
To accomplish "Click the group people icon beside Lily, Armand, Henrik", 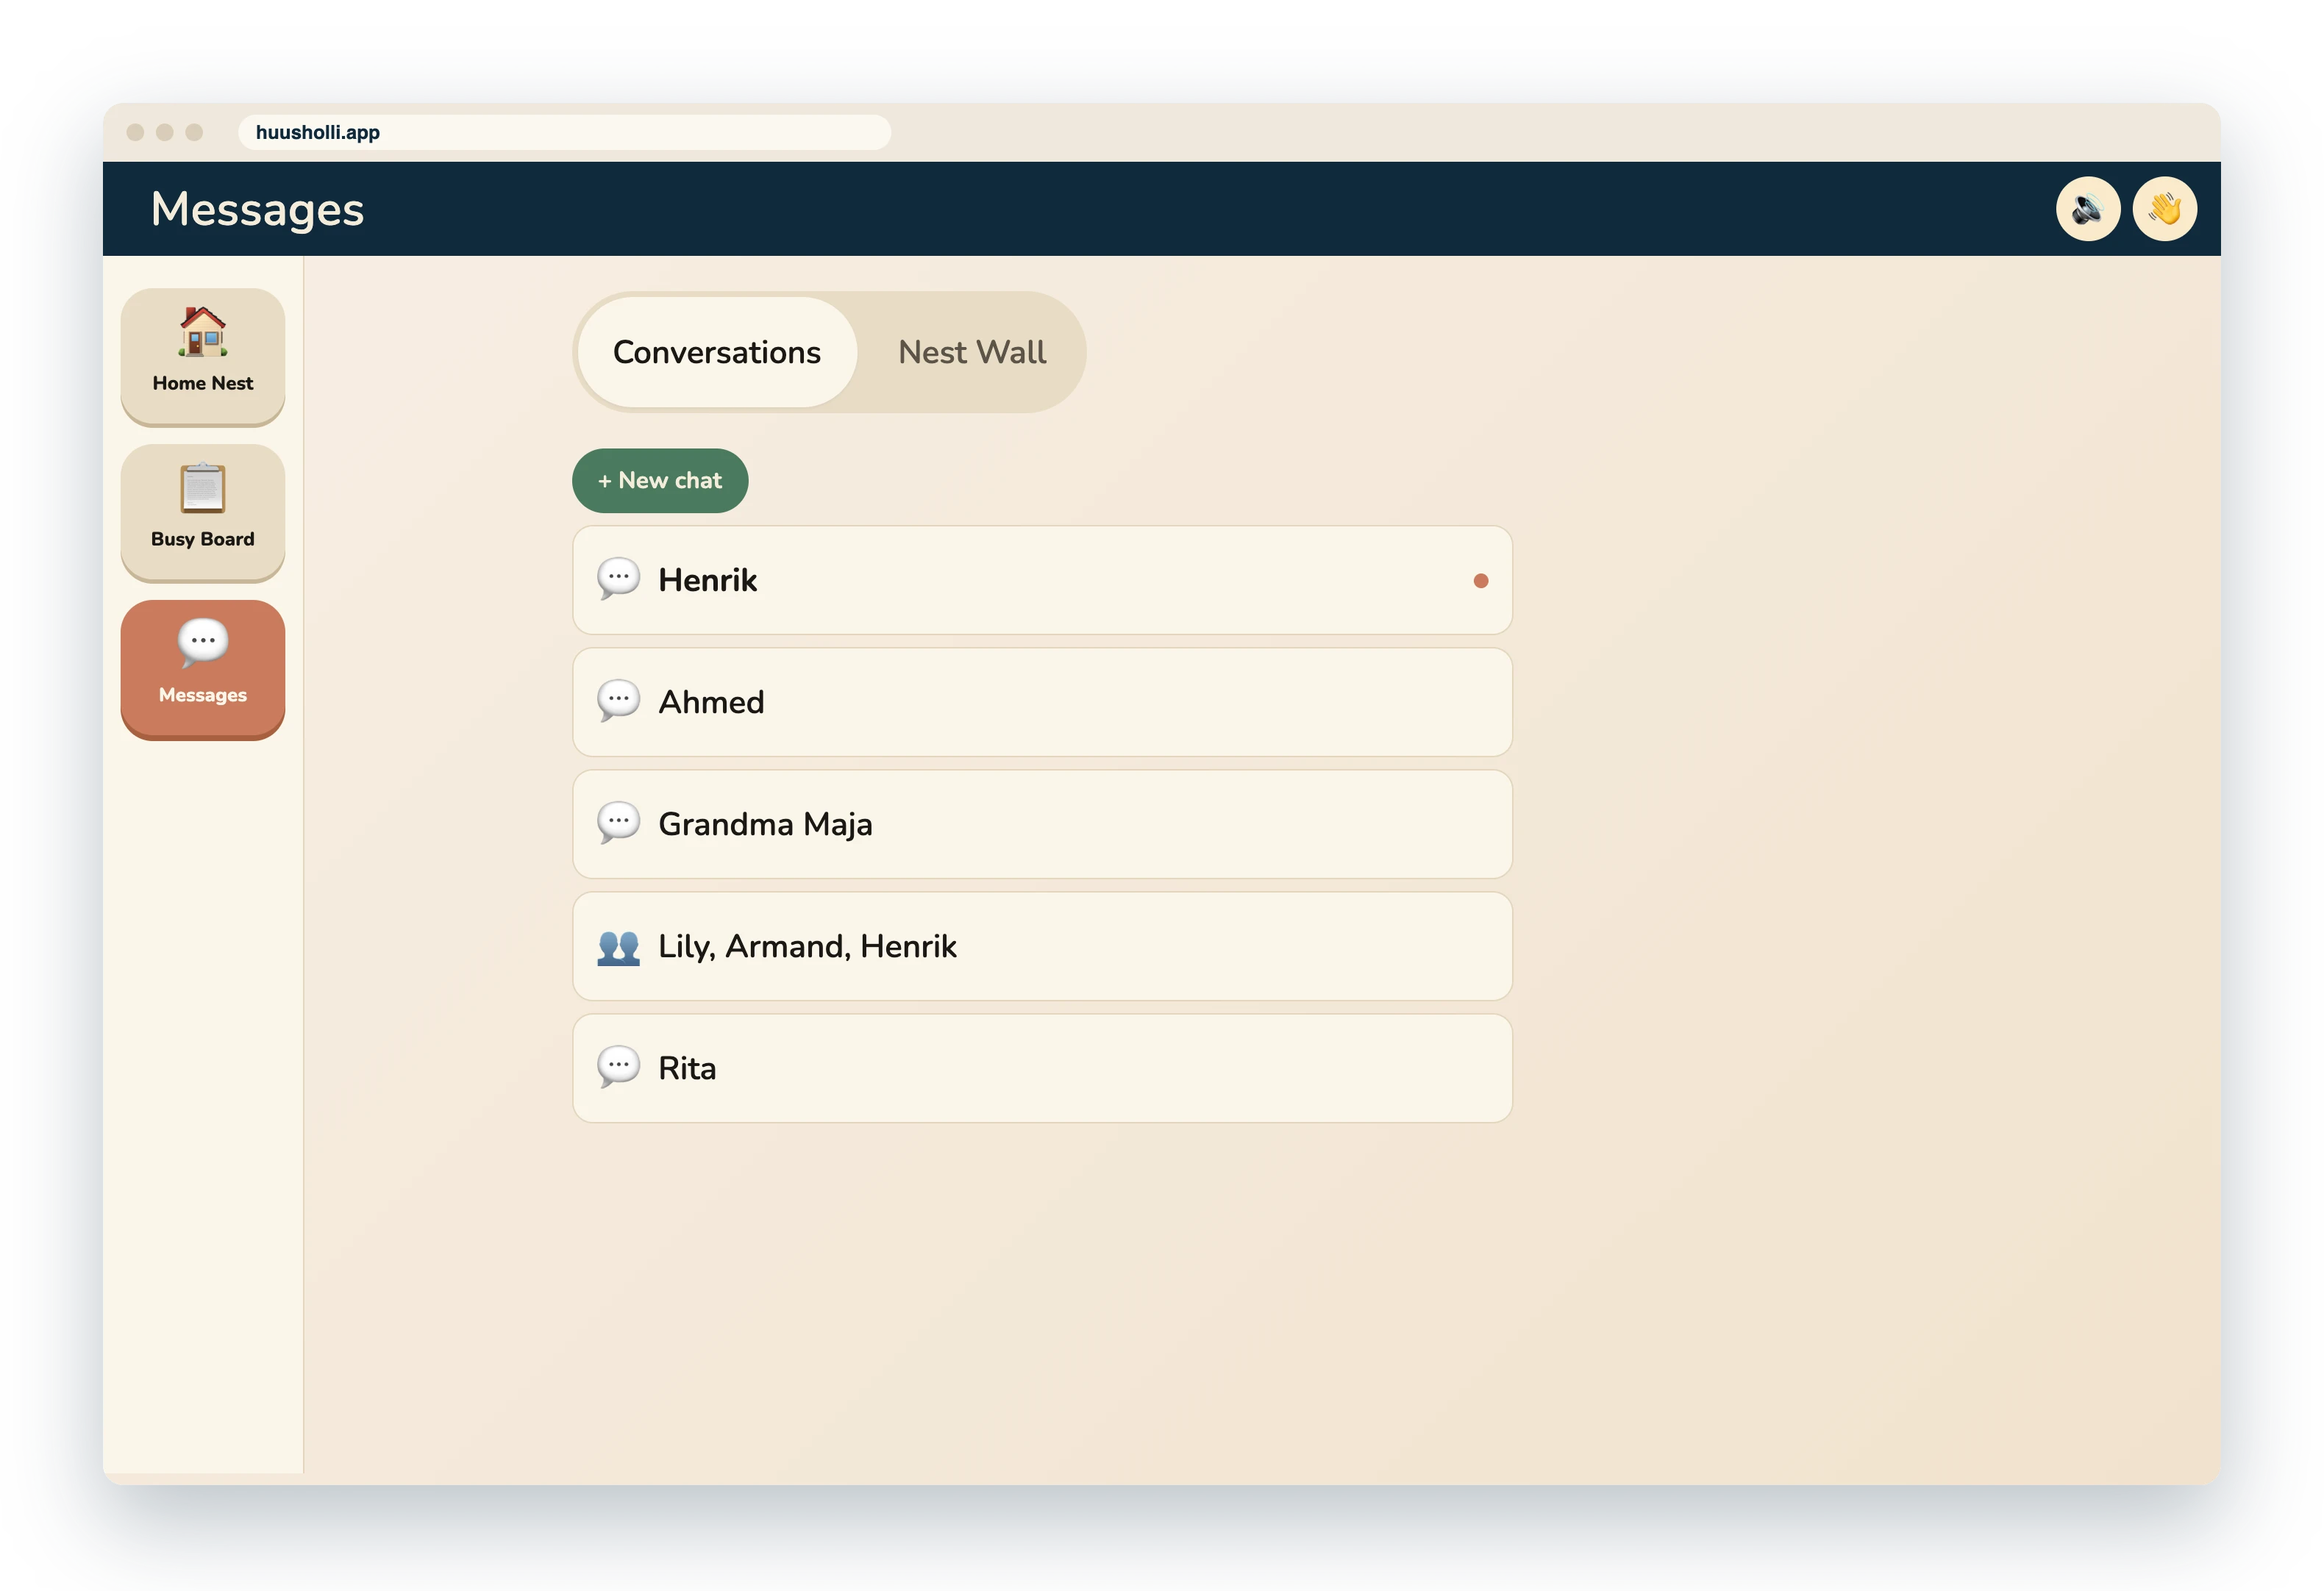I will click(x=618, y=946).
